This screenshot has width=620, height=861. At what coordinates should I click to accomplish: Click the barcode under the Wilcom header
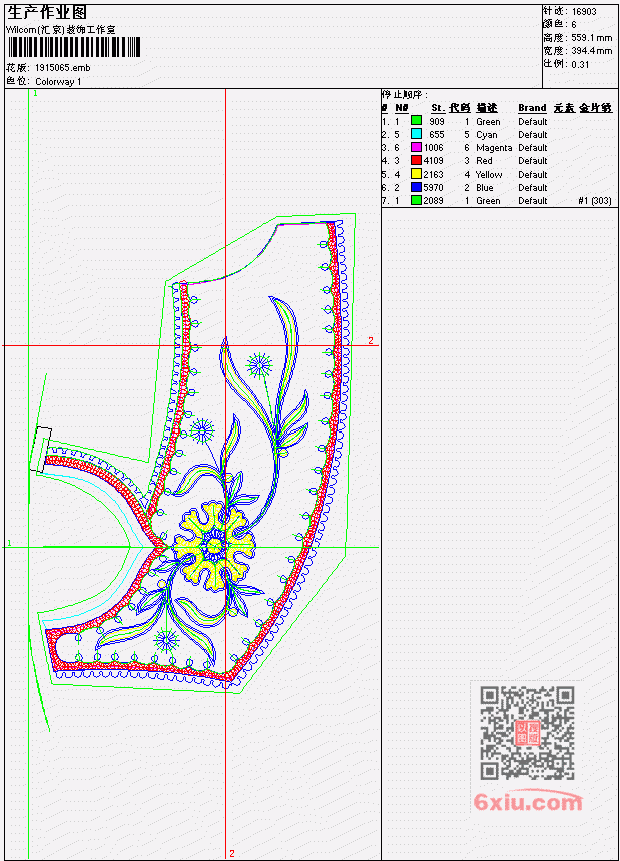pos(75,47)
